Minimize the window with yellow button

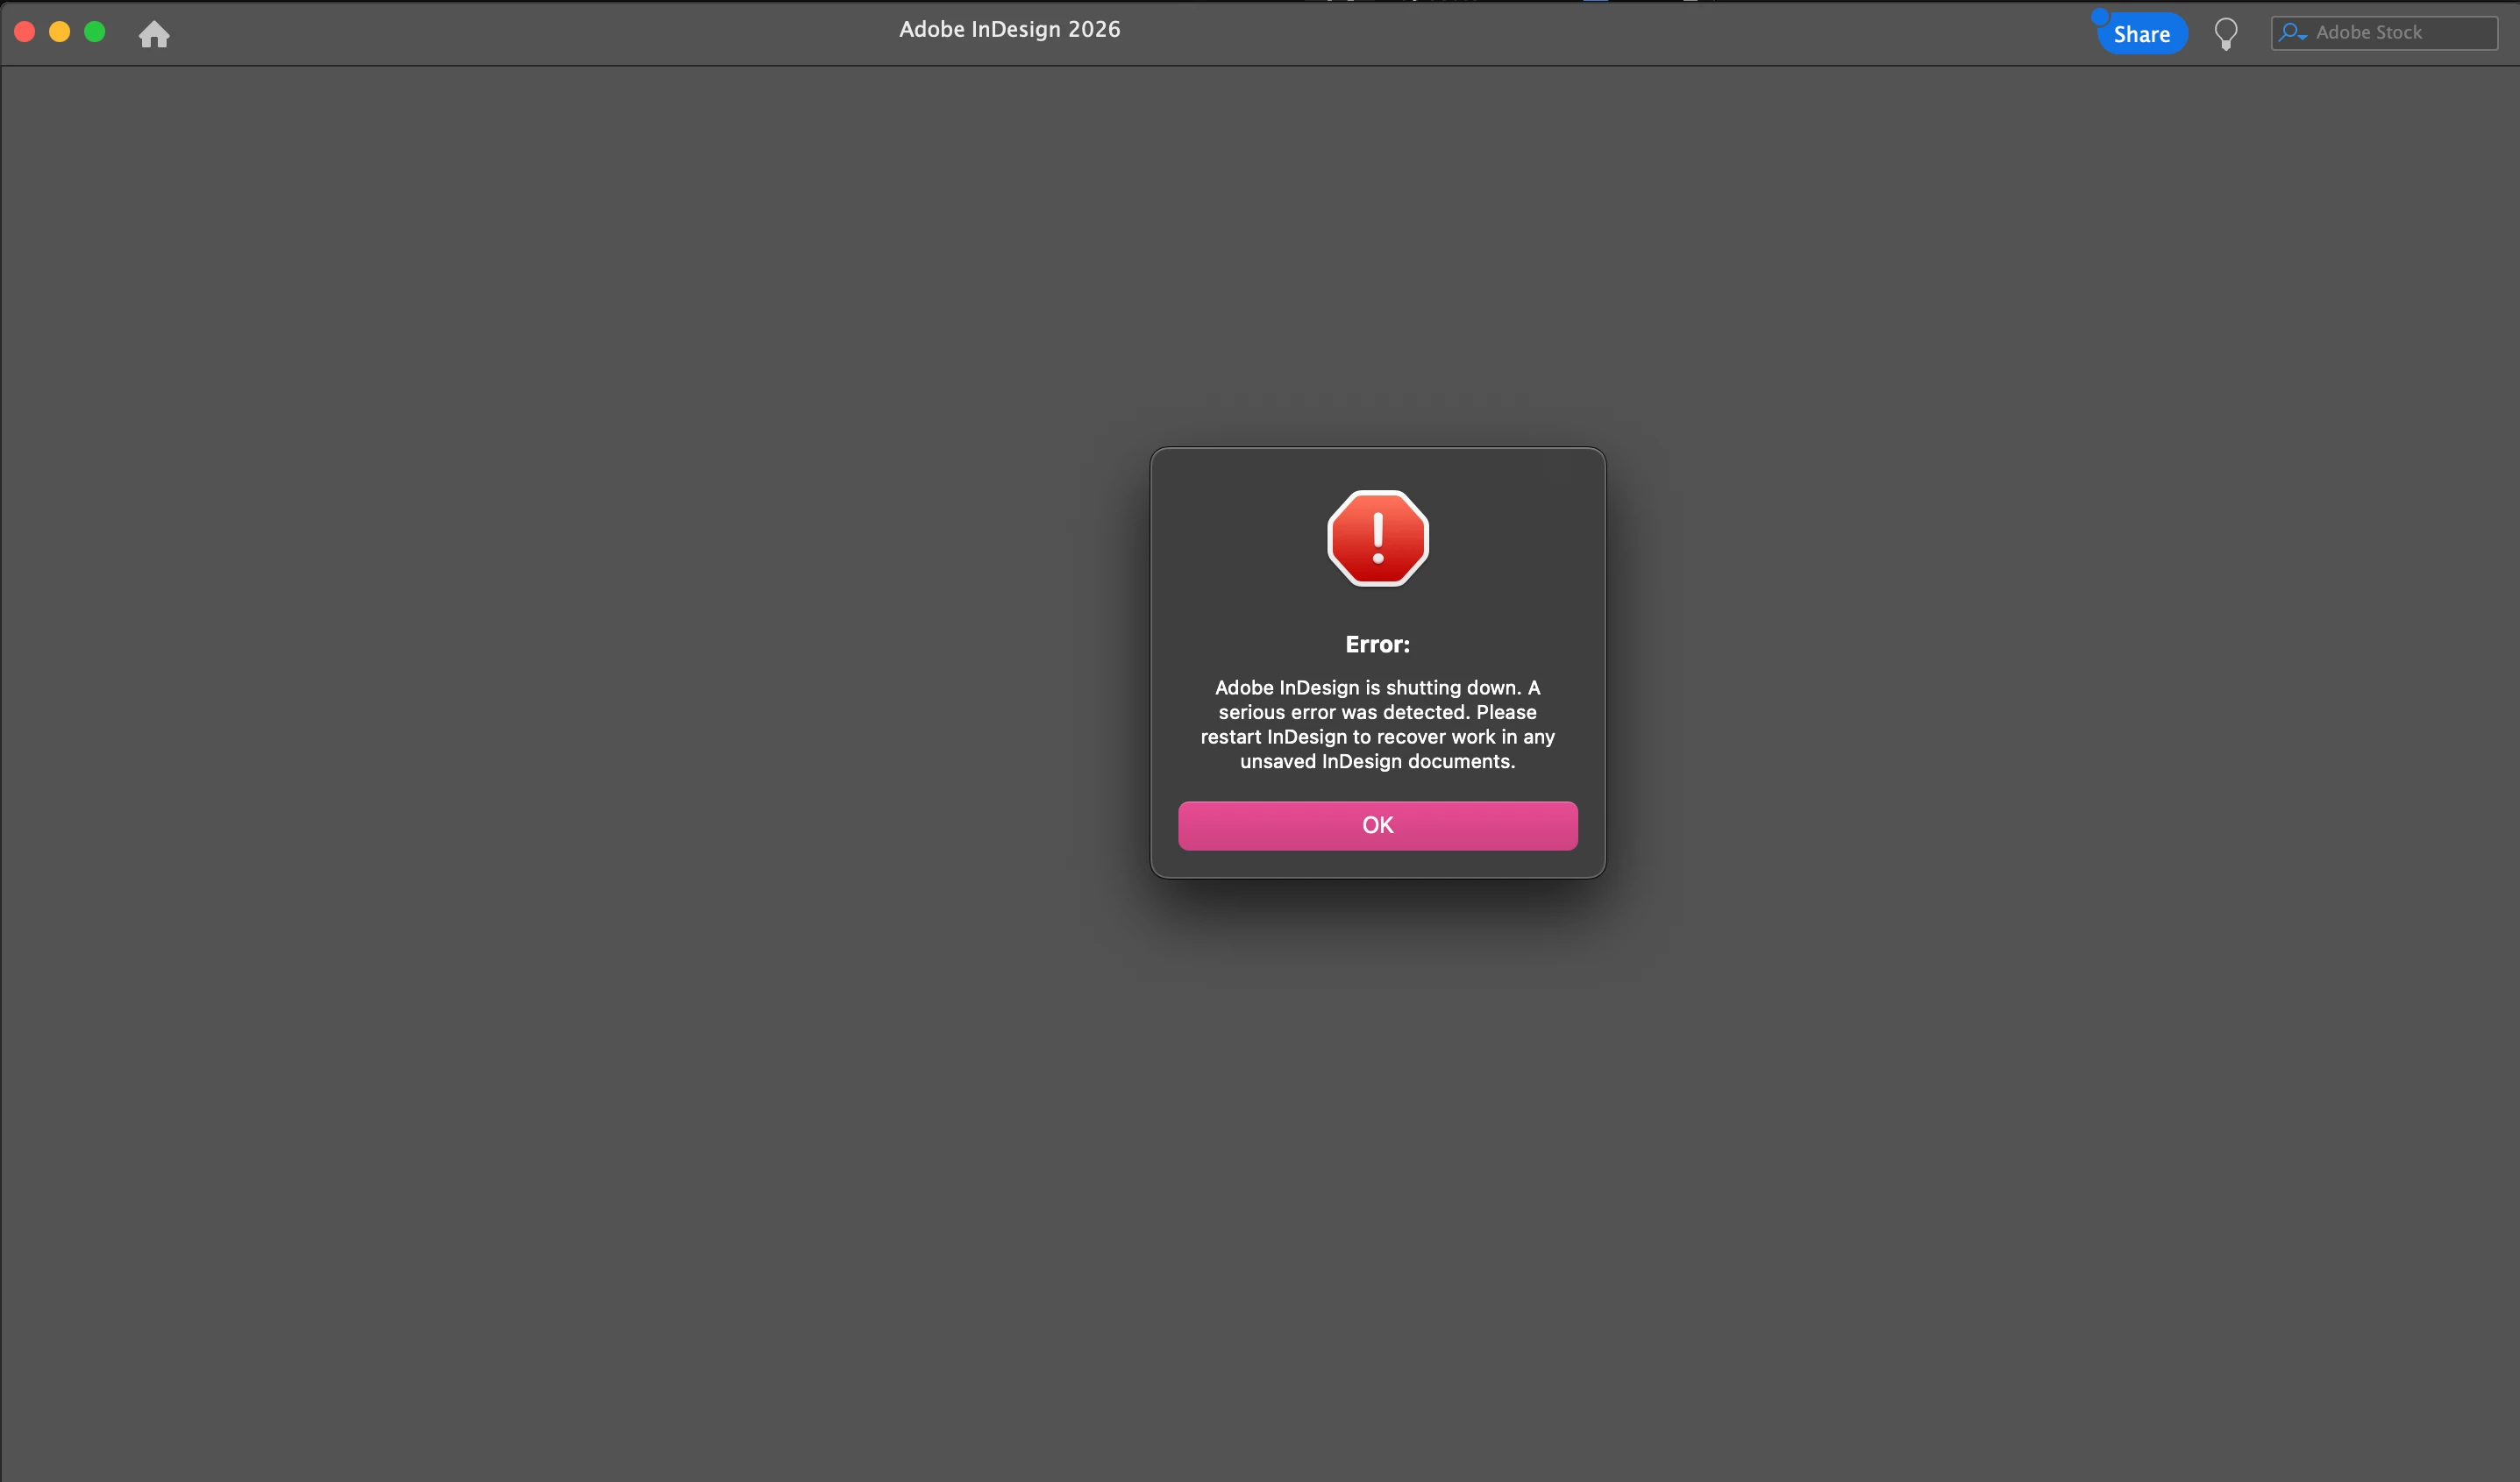(60, 32)
